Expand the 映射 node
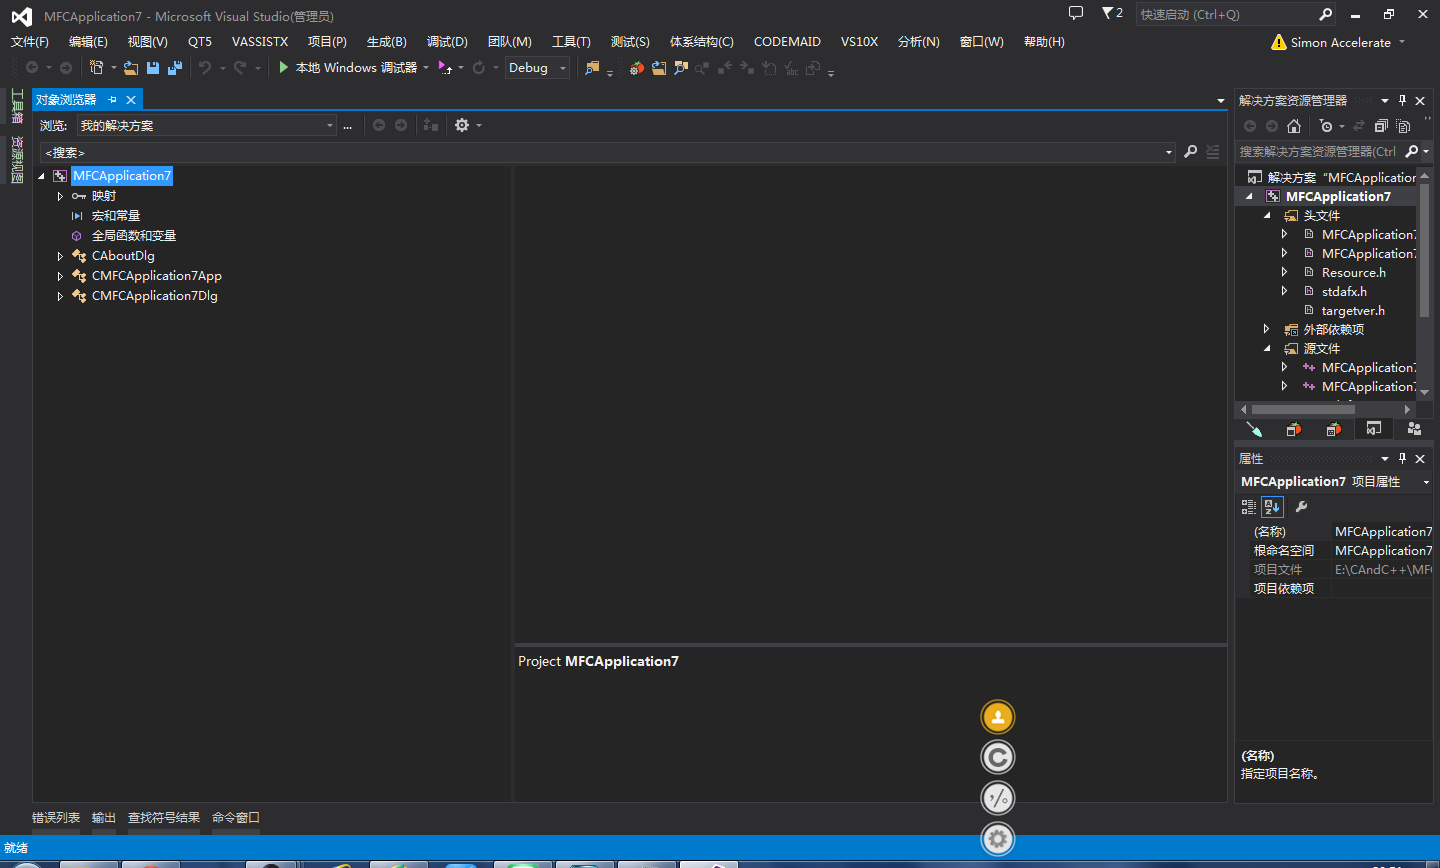 60,196
